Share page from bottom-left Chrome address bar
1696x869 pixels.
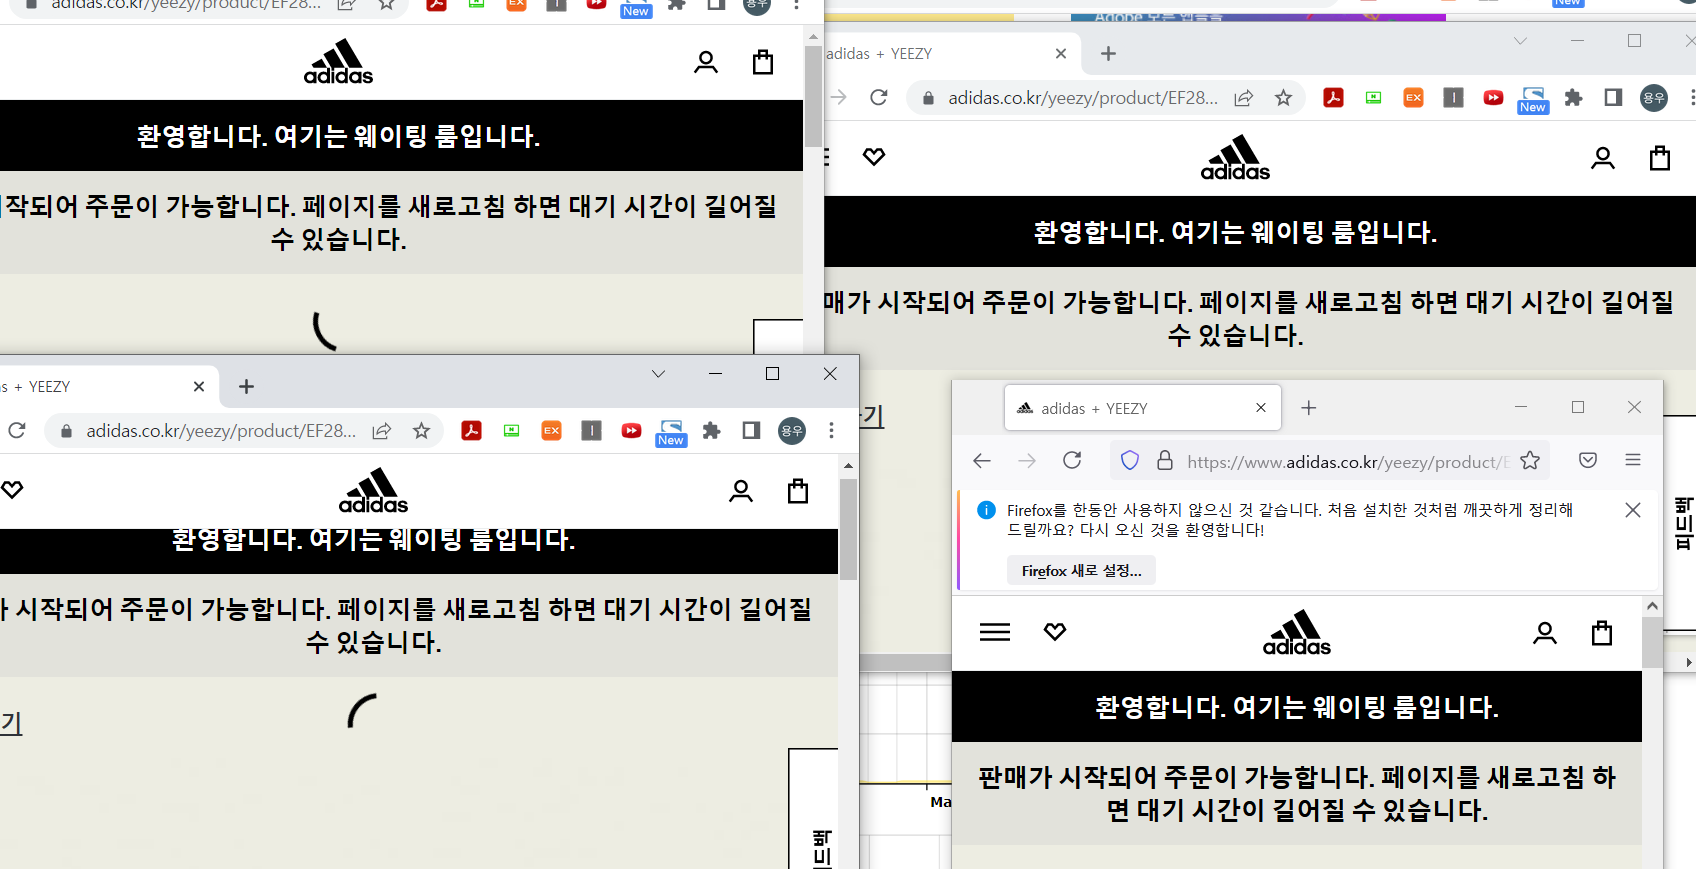point(382,430)
